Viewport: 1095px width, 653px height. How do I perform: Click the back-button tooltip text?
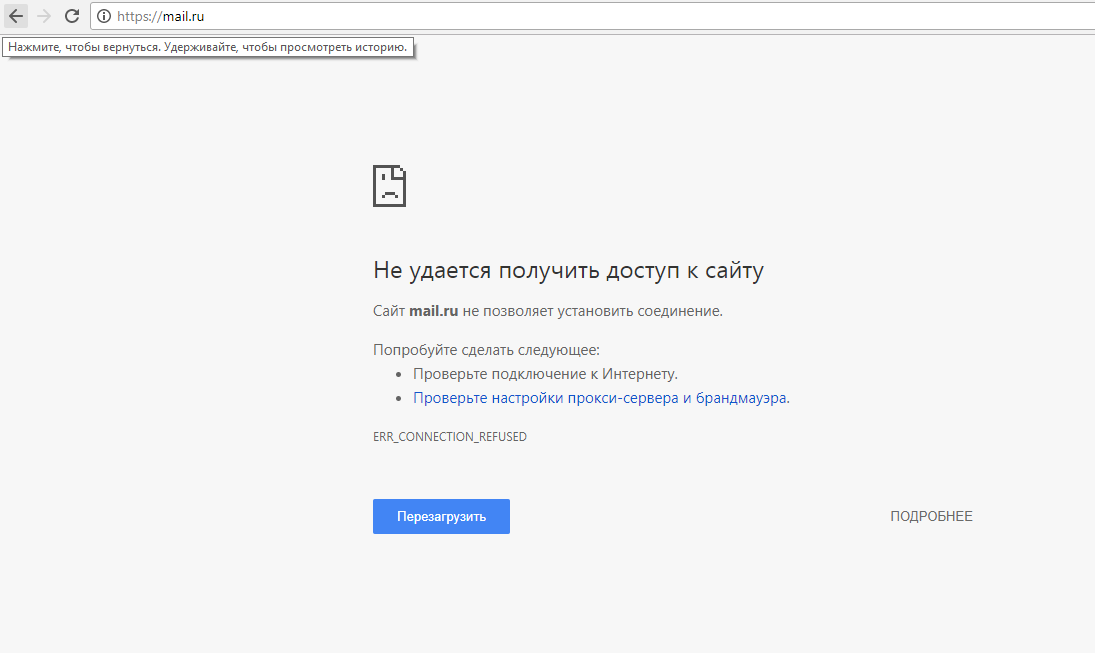click(207, 47)
